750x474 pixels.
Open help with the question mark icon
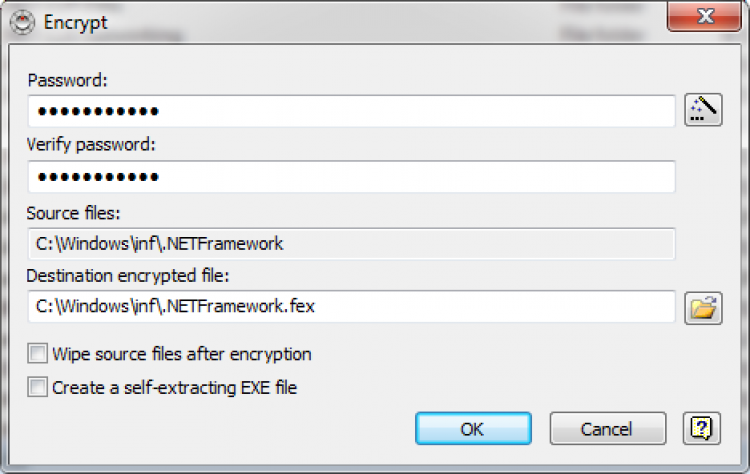702,429
